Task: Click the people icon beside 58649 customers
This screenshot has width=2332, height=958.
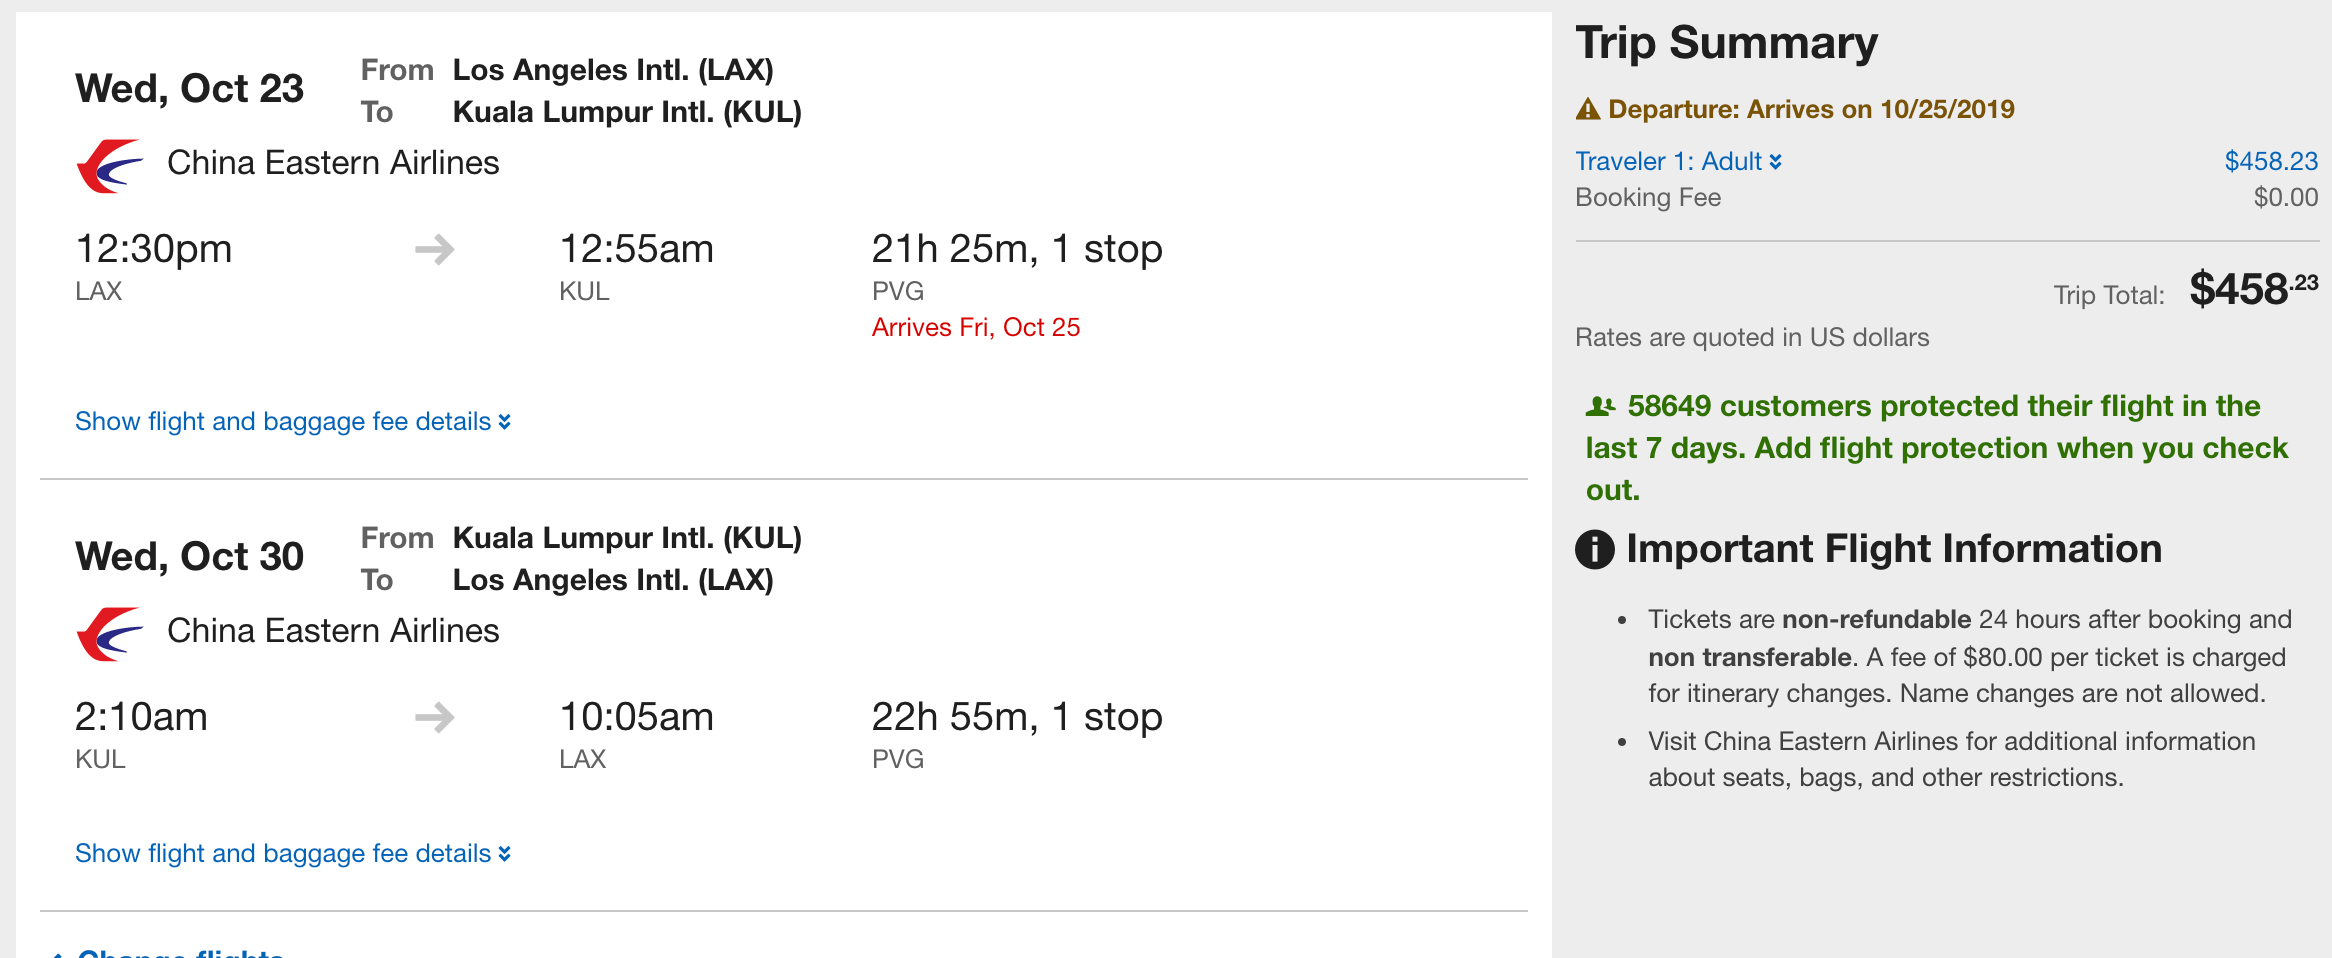Action: coord(1600,406)
